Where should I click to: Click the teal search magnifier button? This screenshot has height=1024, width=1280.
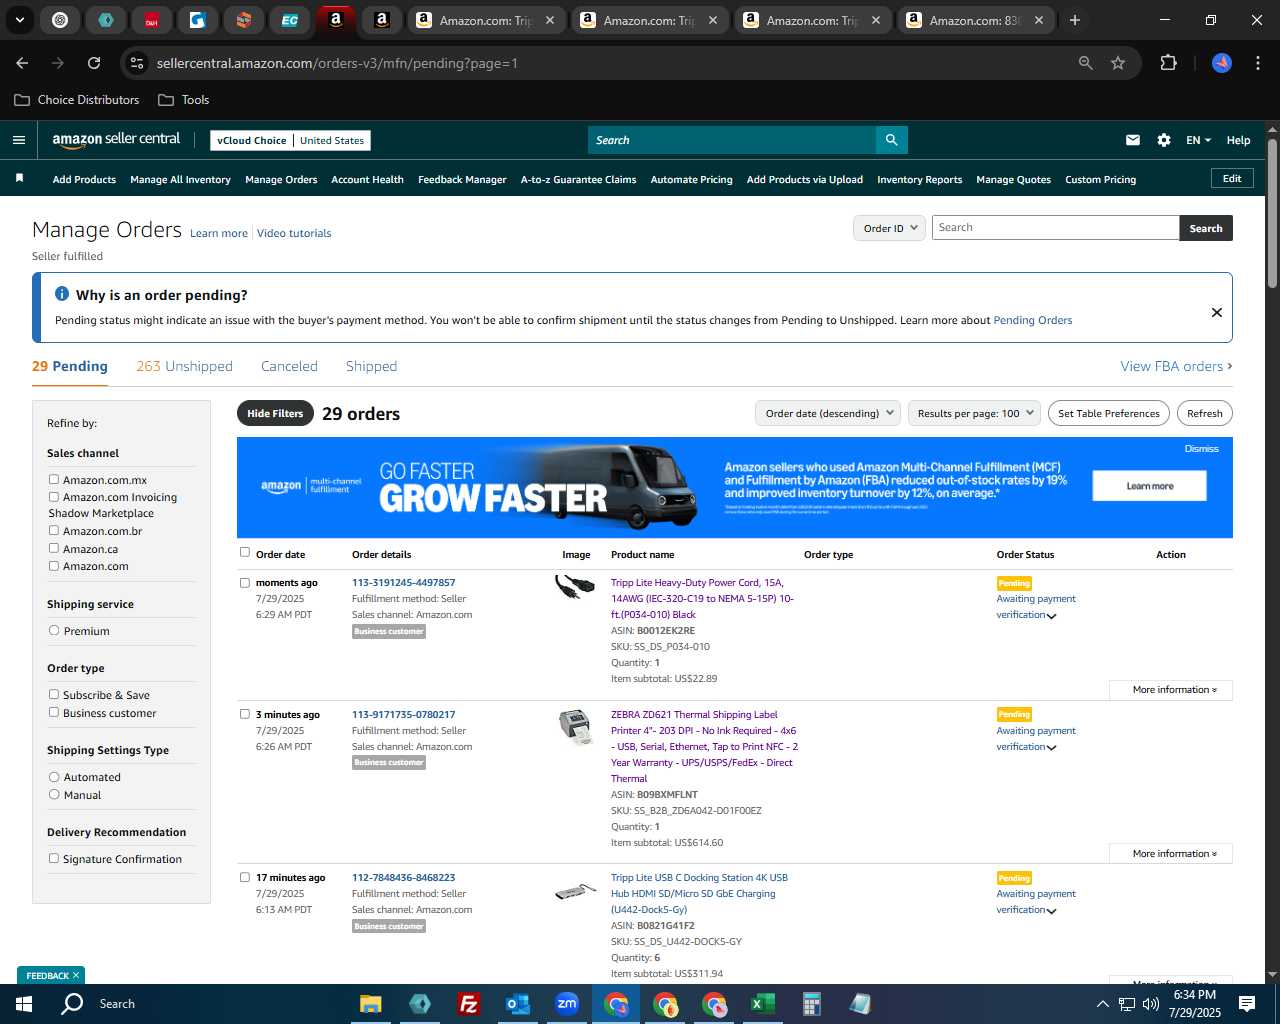point(891,140)
